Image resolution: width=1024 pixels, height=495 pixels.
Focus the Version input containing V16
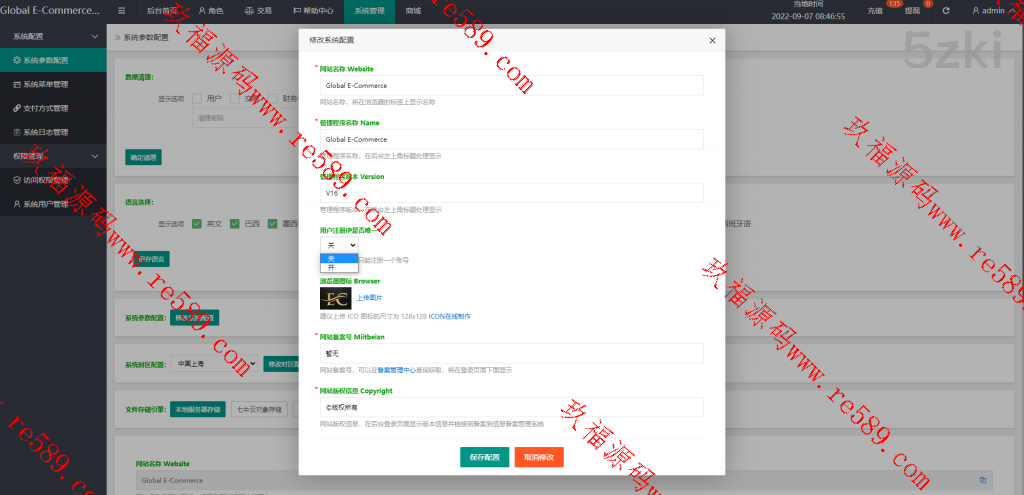tap(511, 193)
